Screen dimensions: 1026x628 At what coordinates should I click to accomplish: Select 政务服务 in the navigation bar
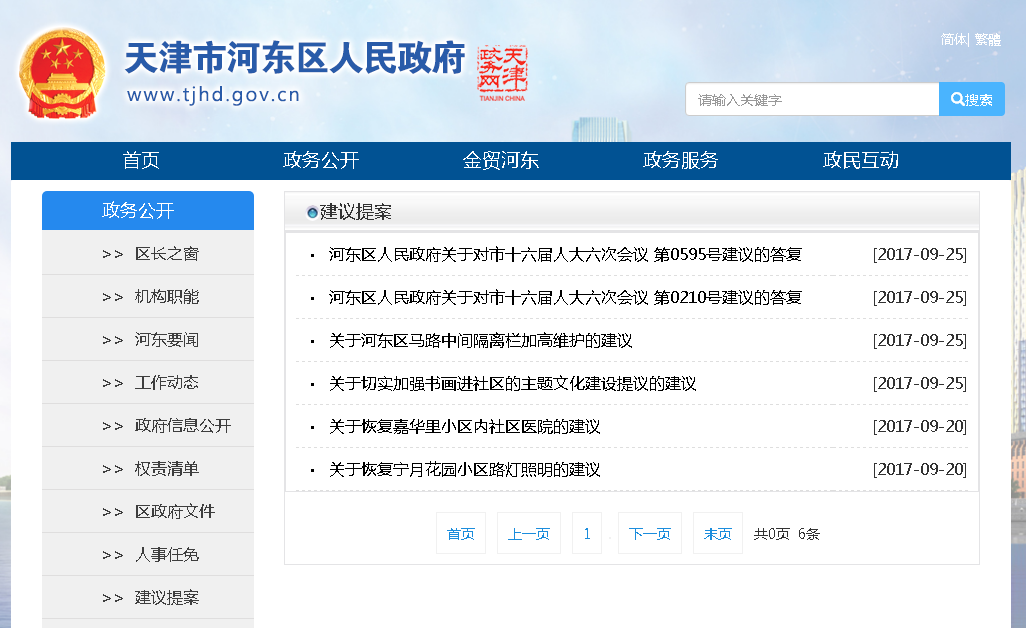coord(680,161)
